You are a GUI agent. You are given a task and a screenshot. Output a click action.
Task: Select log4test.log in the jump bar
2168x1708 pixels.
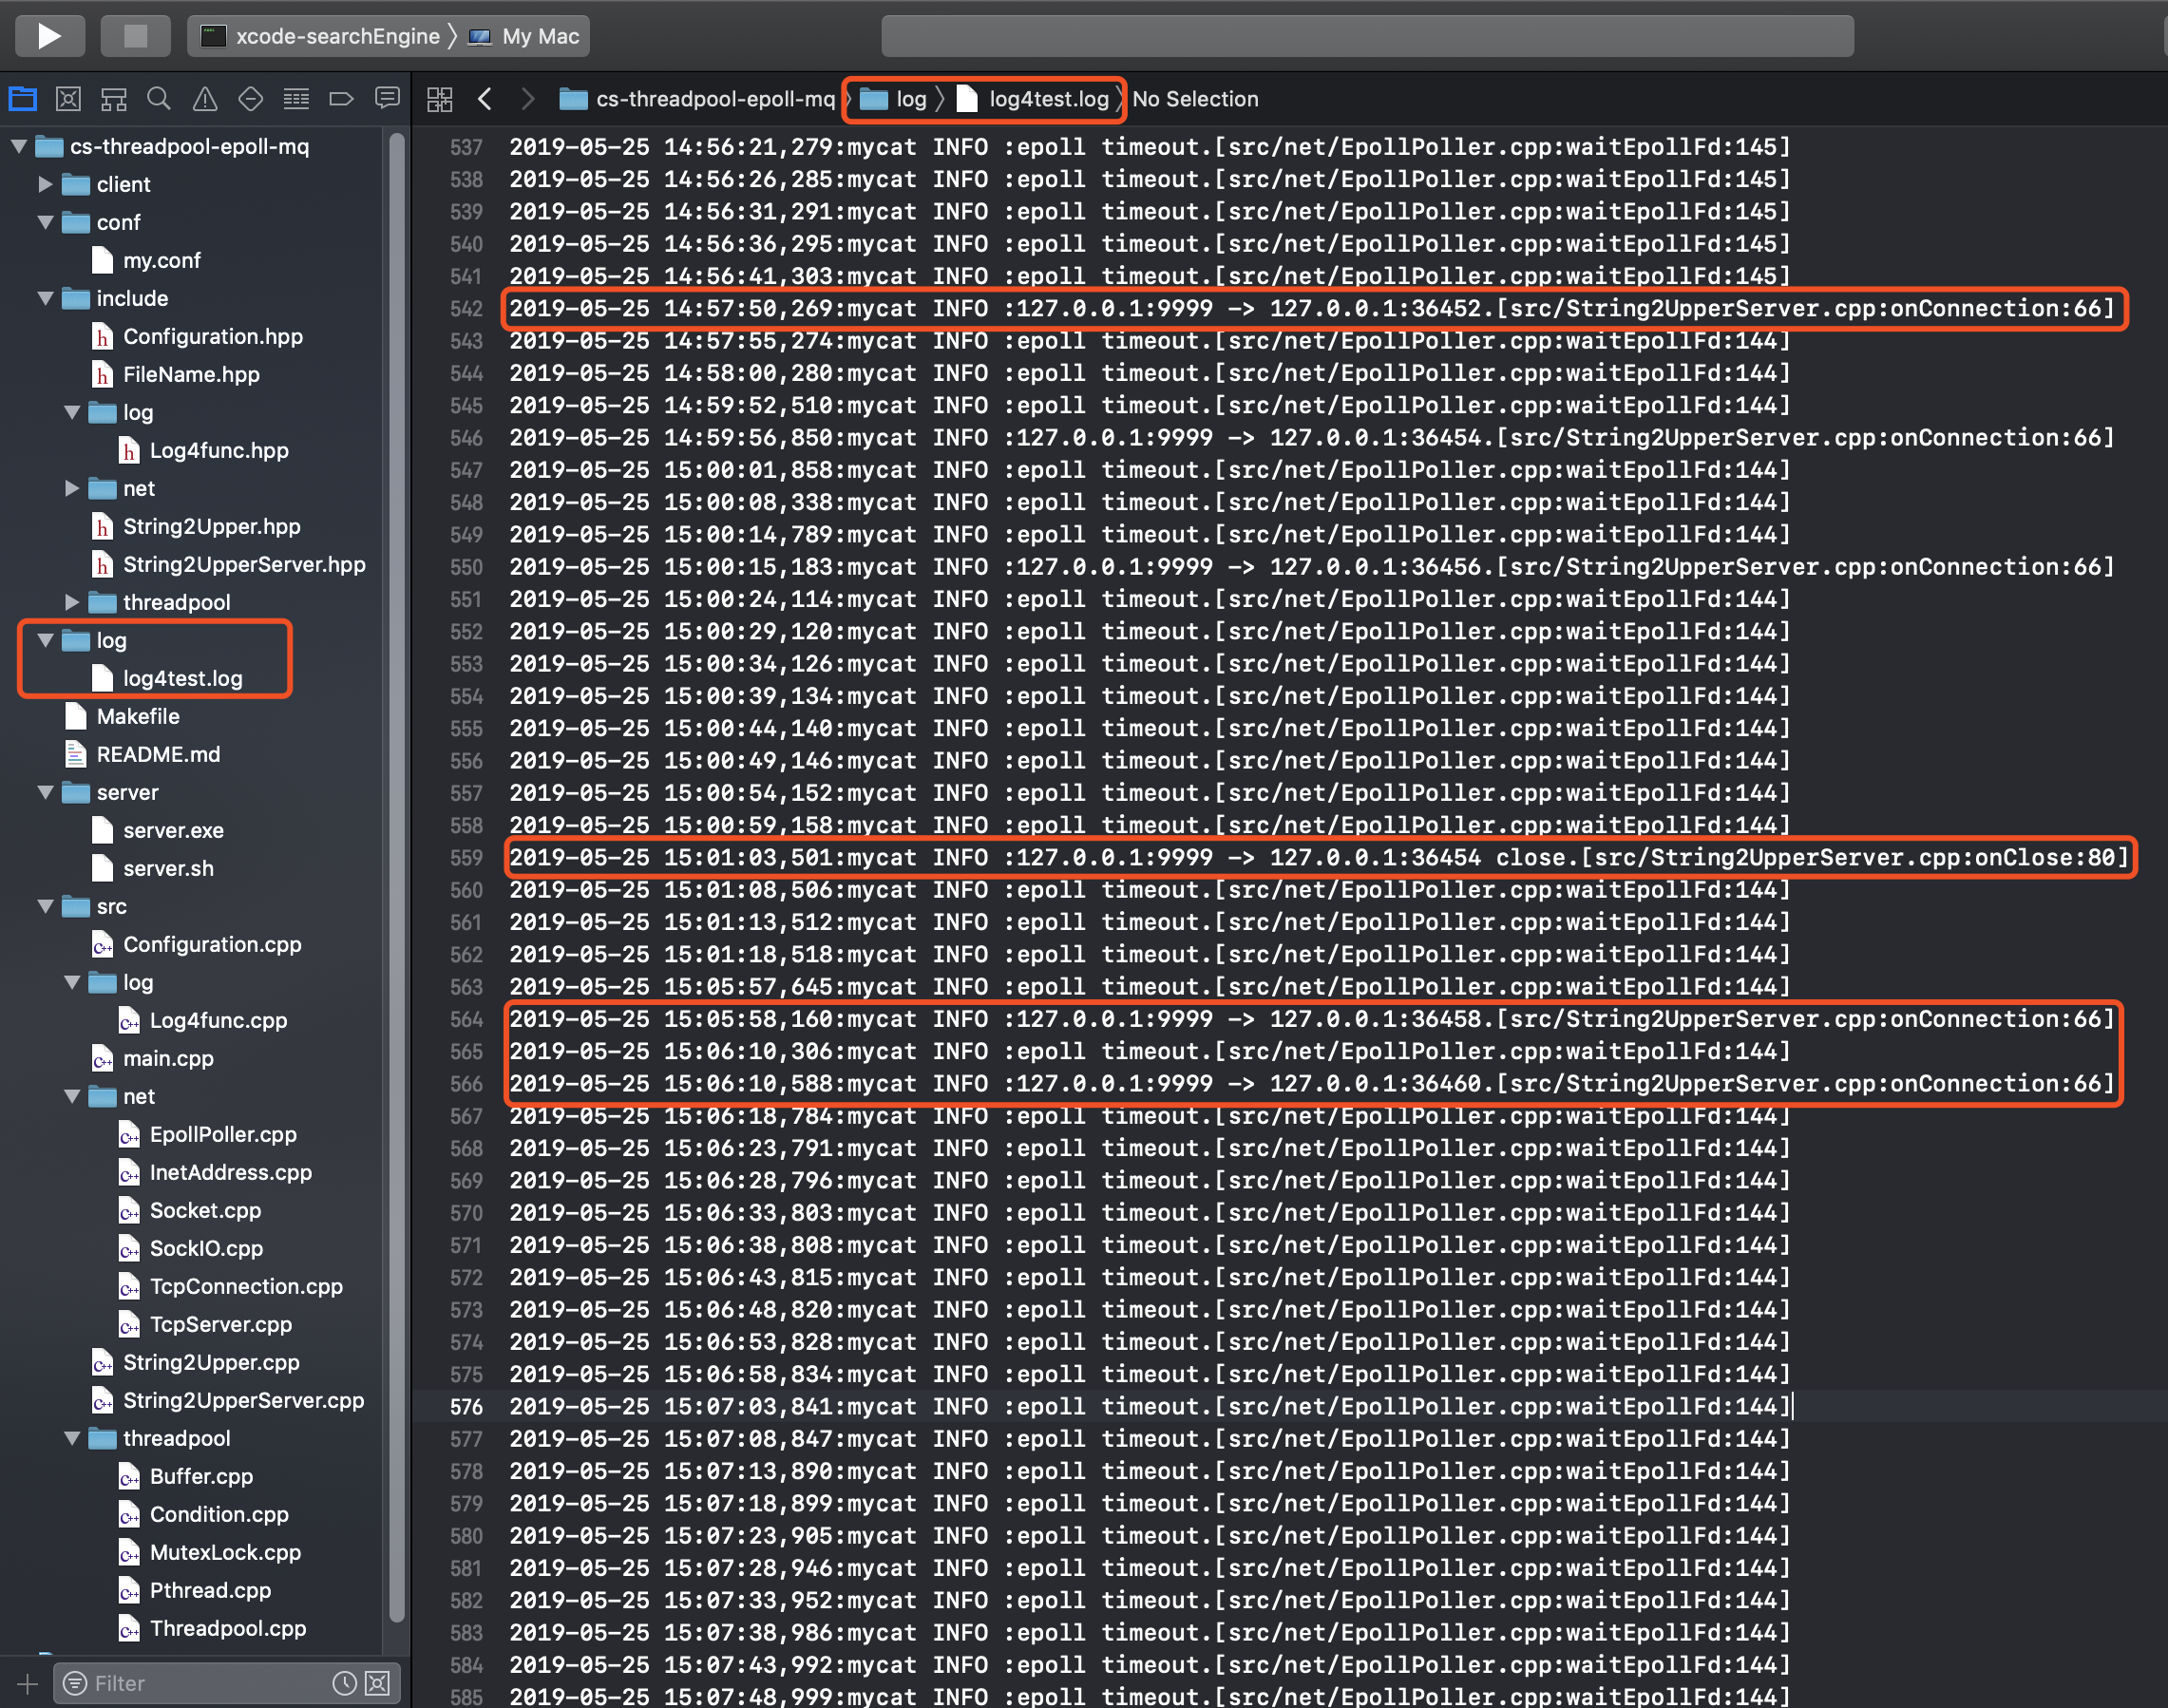point(1047,99)
